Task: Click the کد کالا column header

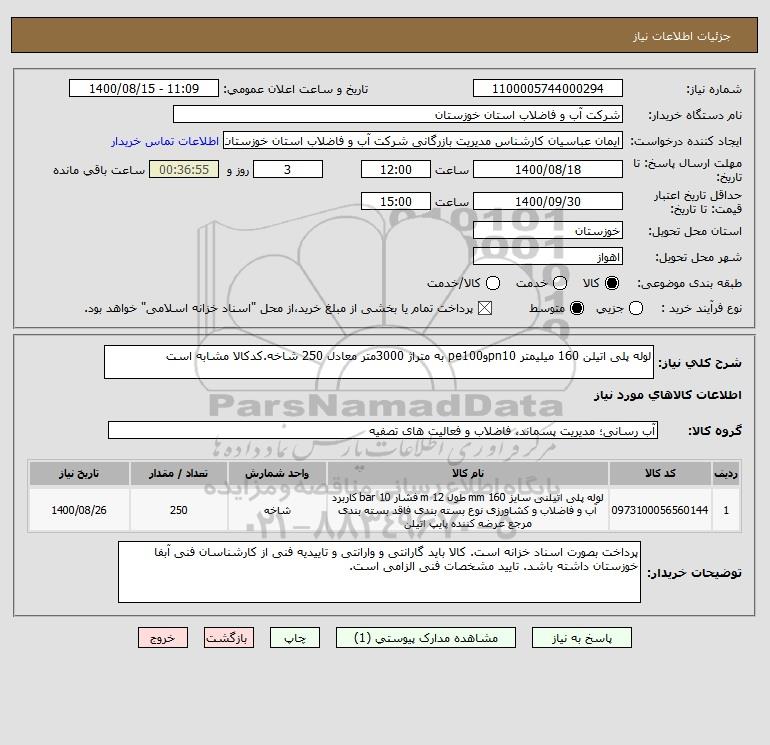Action: click(660, 473)
